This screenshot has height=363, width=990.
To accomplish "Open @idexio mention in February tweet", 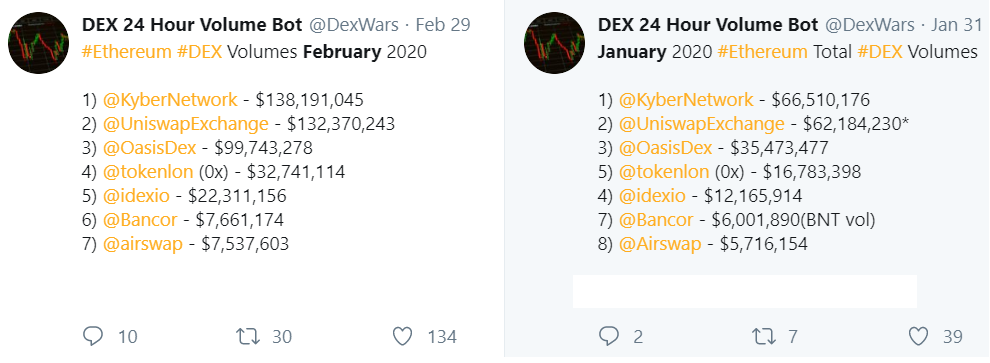I will tap(136, 196).
